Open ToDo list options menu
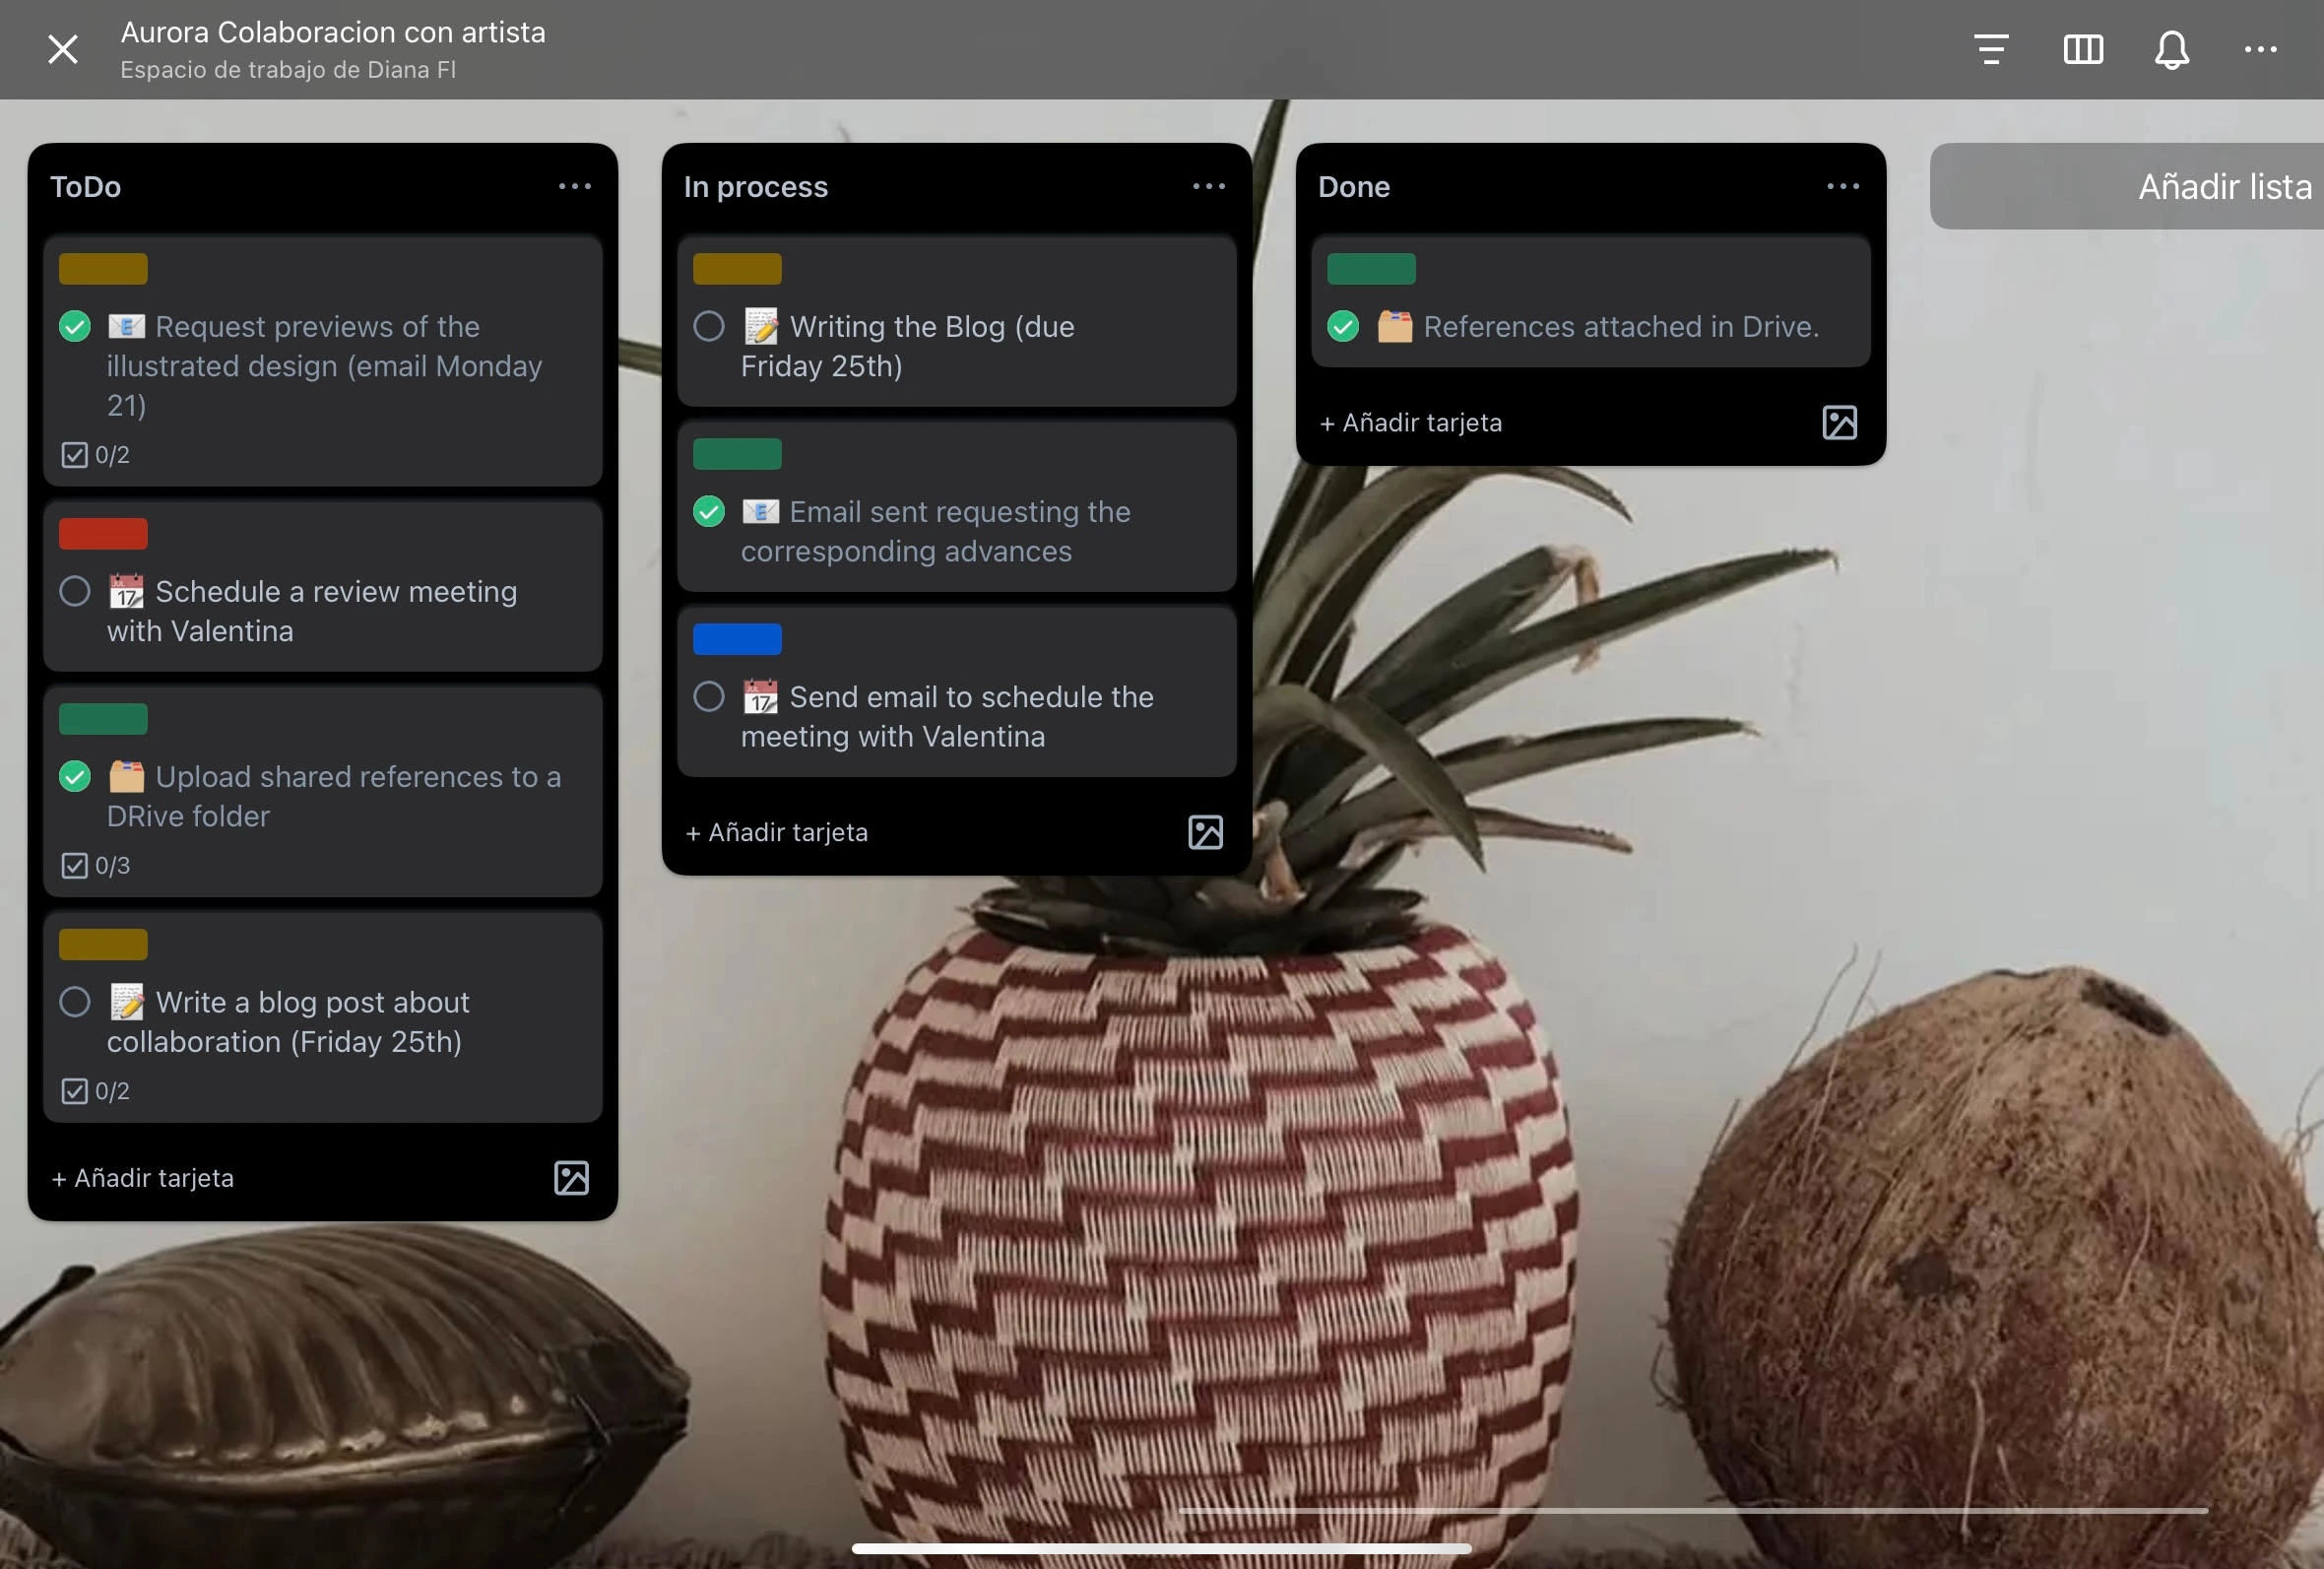 pos(574,187)
